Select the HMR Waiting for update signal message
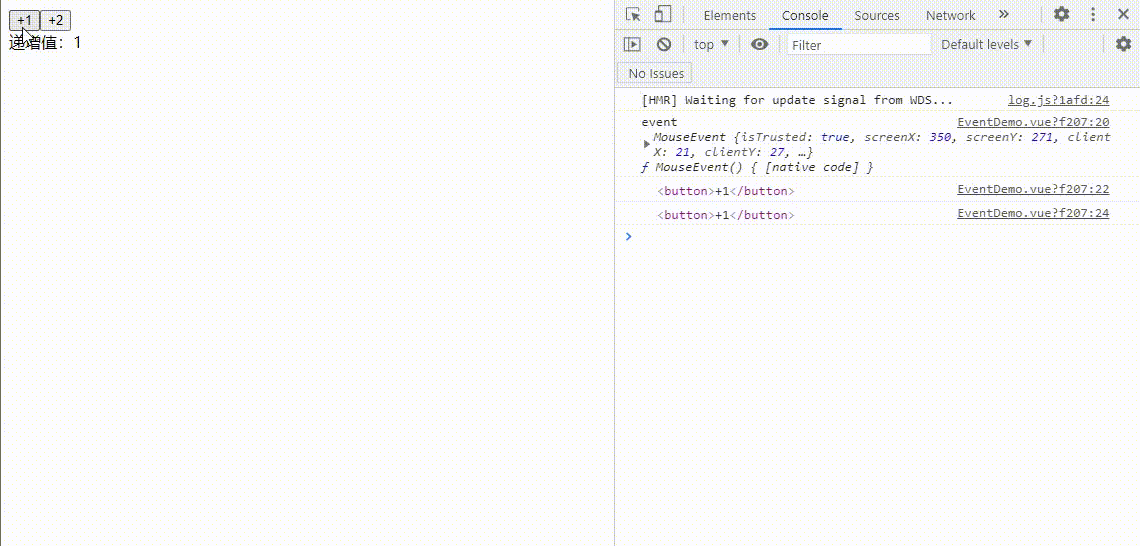Image resolution: width=1140 pixels, height=546 pixels. (797, 100)
